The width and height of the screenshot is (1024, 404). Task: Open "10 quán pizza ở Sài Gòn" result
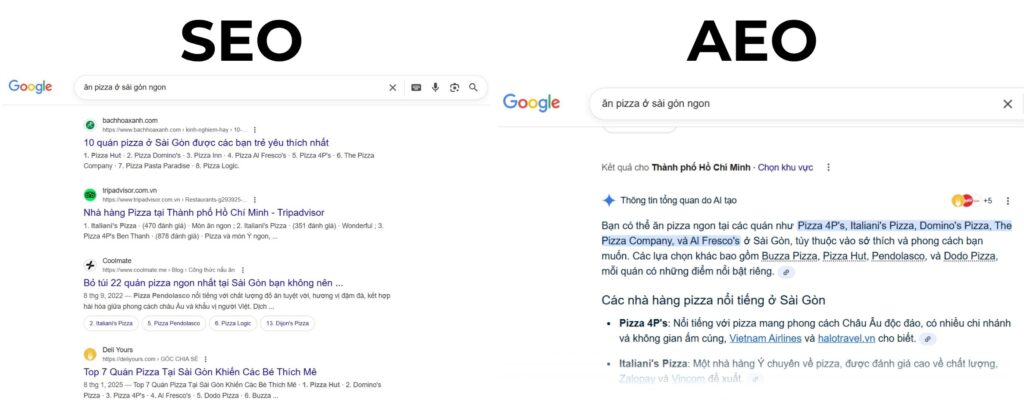(206, 143)
